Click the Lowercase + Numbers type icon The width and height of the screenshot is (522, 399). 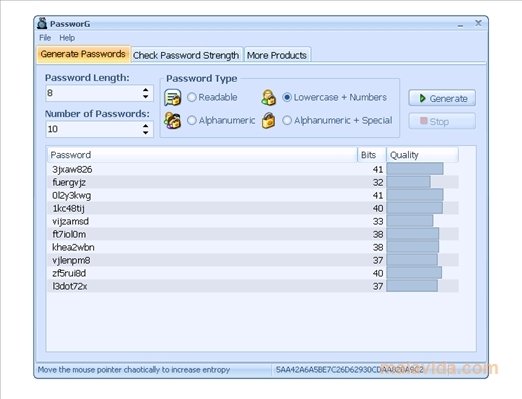(x=269, y=97)
